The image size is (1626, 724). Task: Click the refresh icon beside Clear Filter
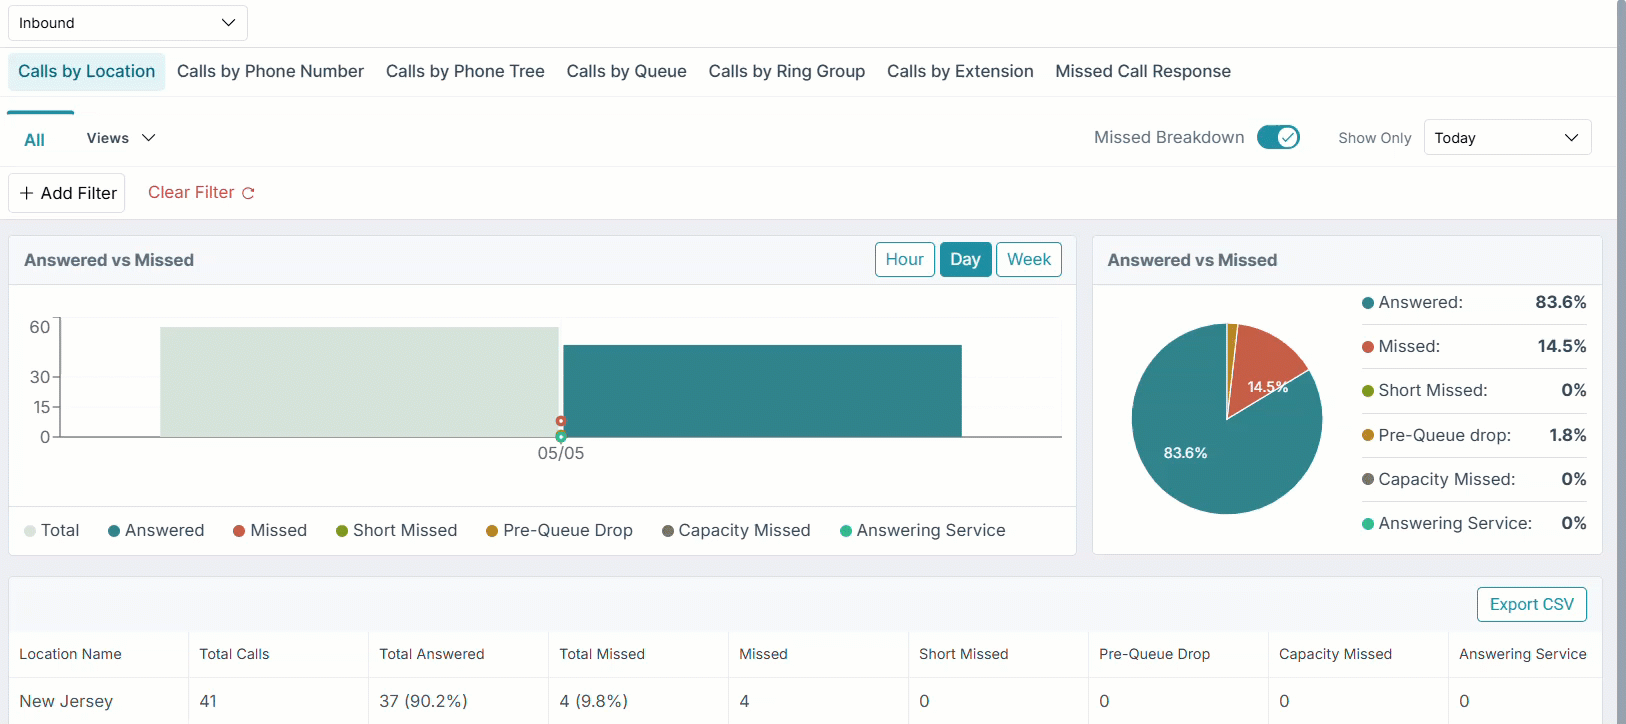pyautogui.click(x=248, y=193)
